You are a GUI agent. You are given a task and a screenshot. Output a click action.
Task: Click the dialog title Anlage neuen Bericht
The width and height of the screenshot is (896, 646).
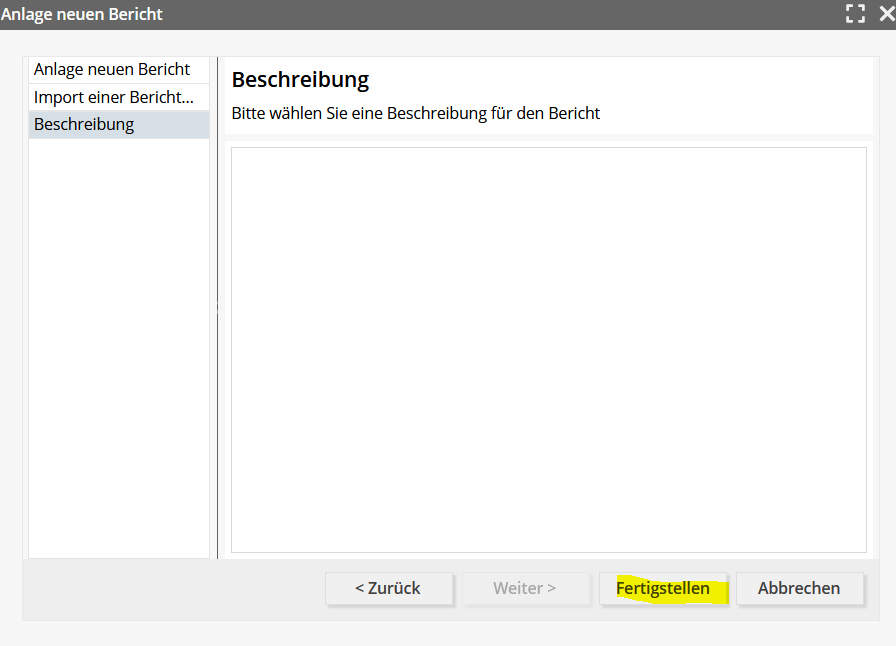tap(82, 14)
